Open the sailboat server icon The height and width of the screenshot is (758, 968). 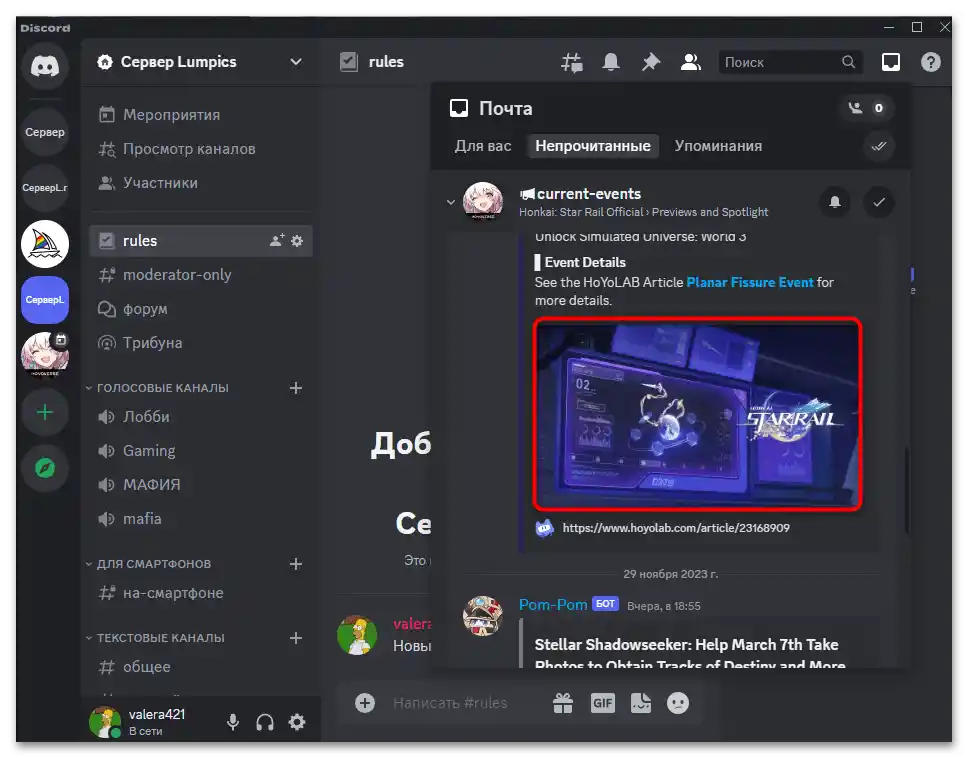click(45, 244)
